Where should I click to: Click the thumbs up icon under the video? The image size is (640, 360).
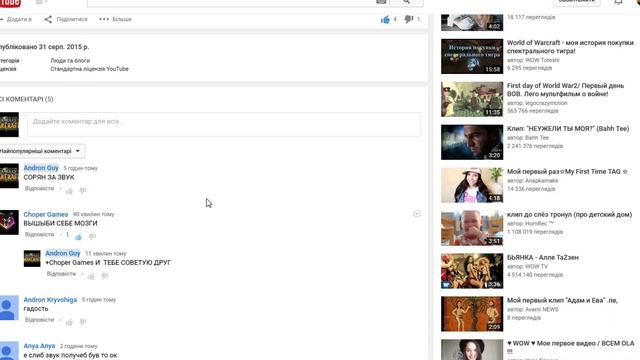pos(385,19)
